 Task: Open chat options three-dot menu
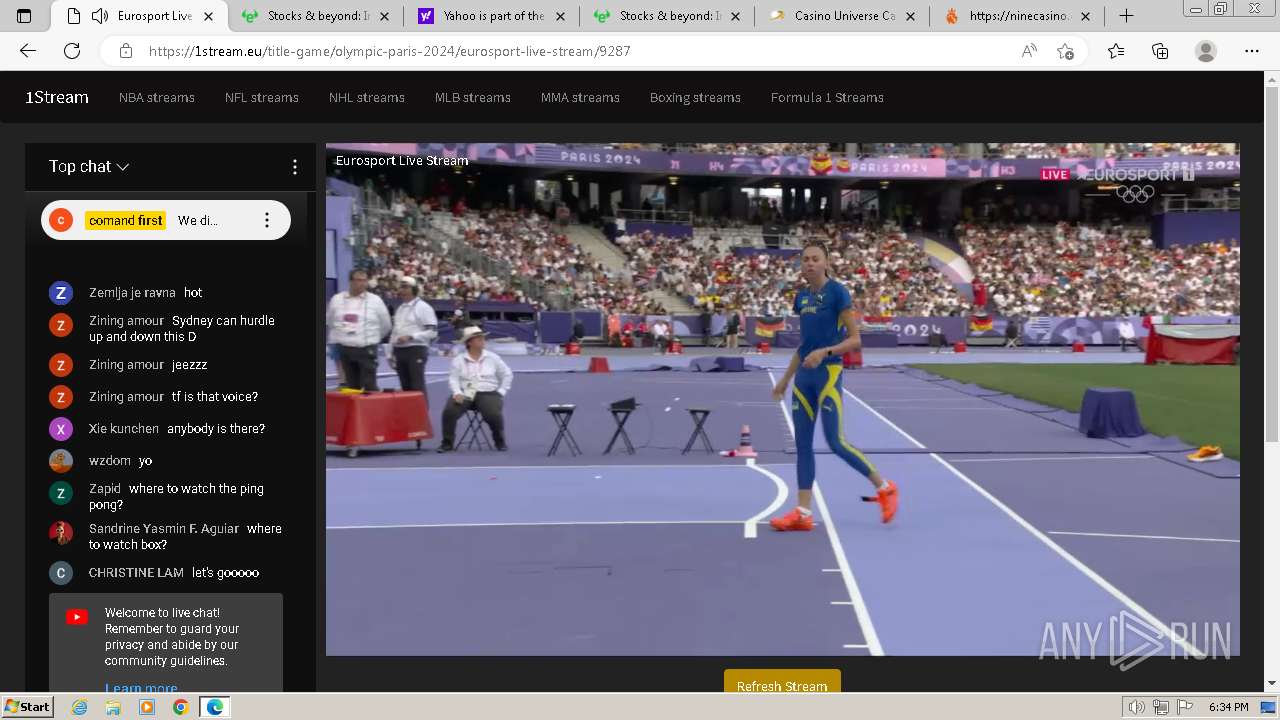[294, 167]
